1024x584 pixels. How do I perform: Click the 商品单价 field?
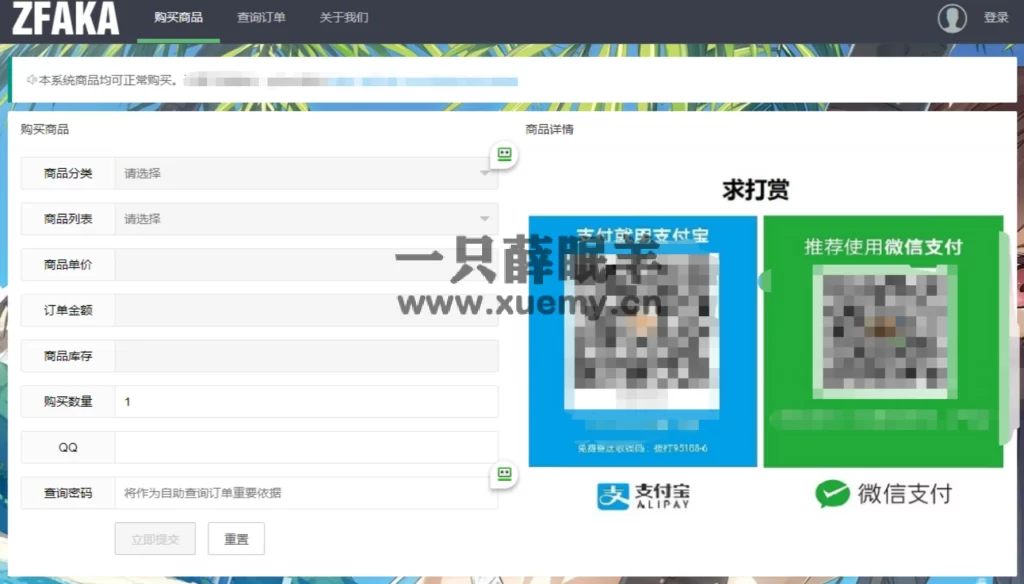(306, 265)
